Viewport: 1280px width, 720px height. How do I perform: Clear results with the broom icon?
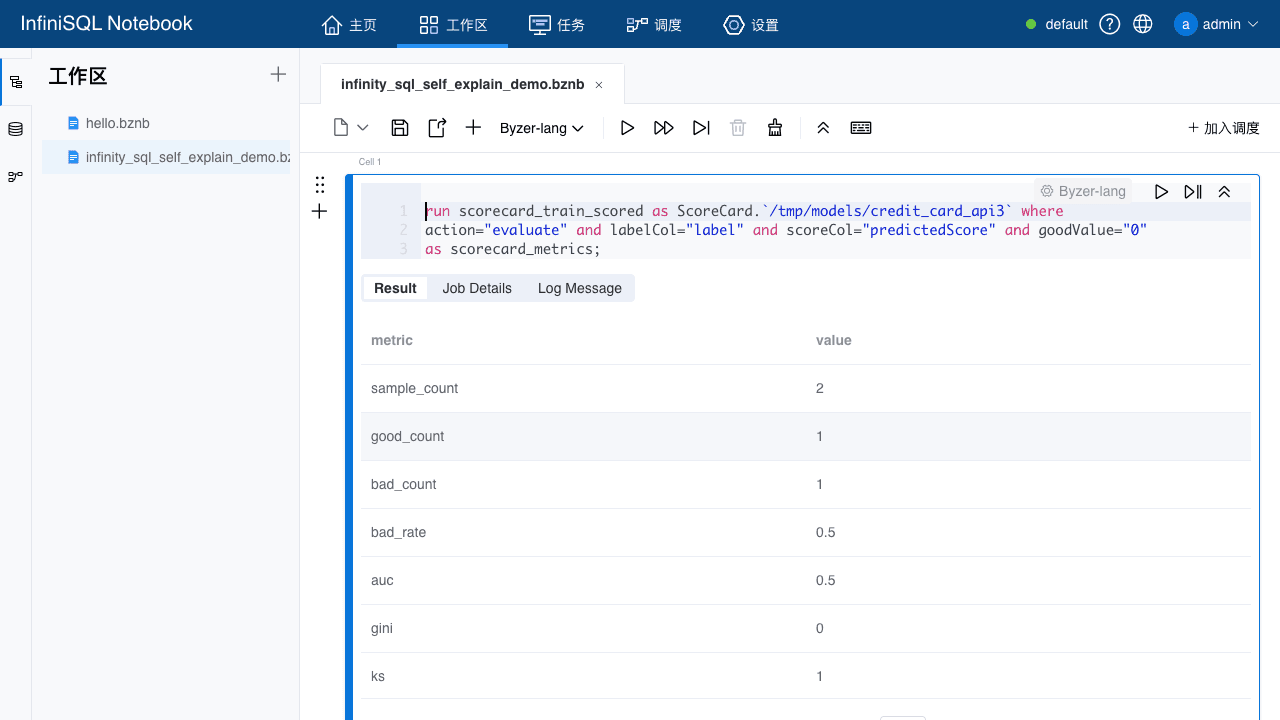point(774,128)
